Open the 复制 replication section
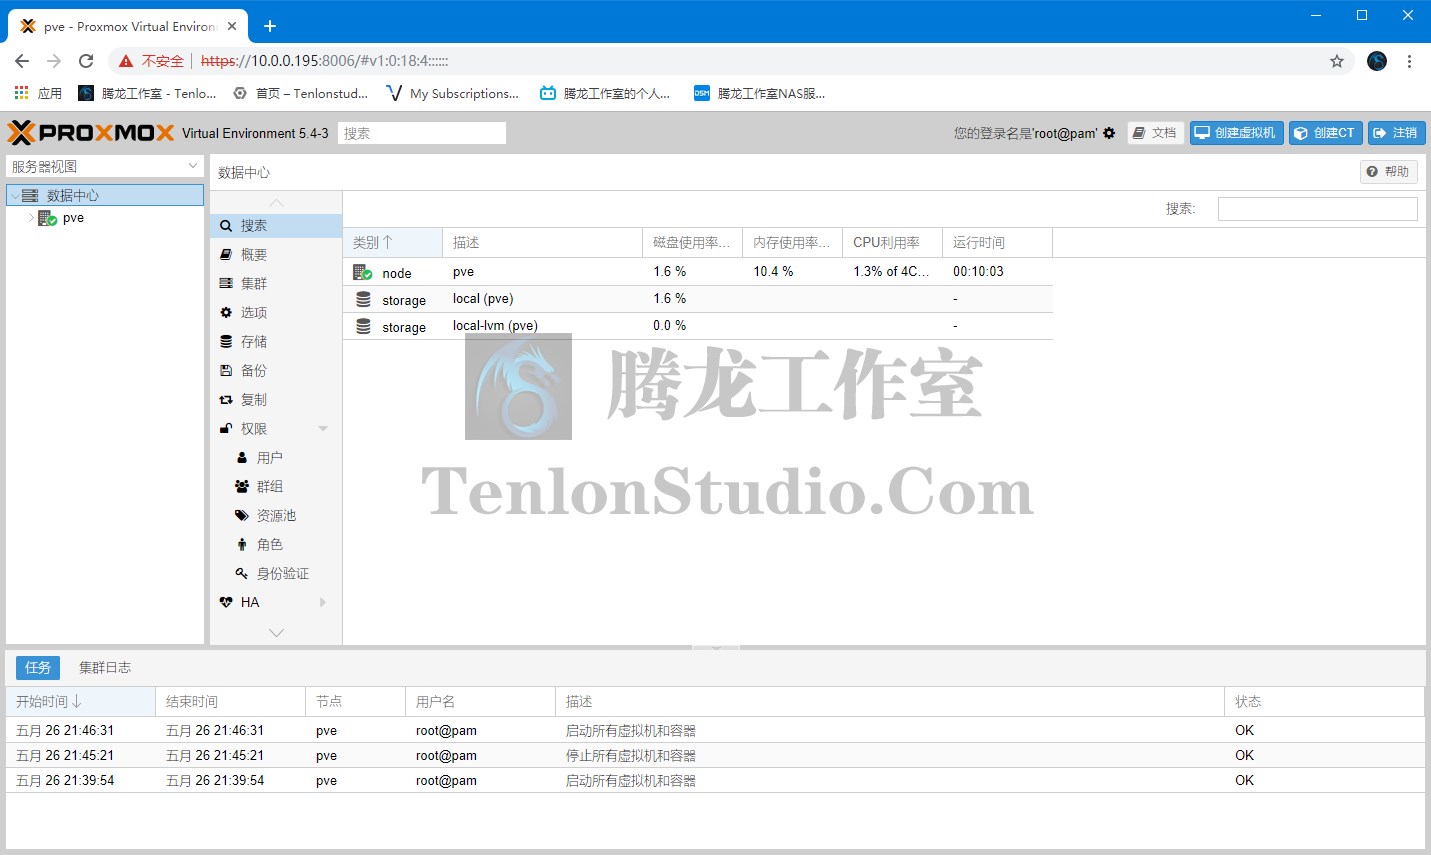Image resolution: width=1431 pixels, height=855 pixels. [275, 400]
